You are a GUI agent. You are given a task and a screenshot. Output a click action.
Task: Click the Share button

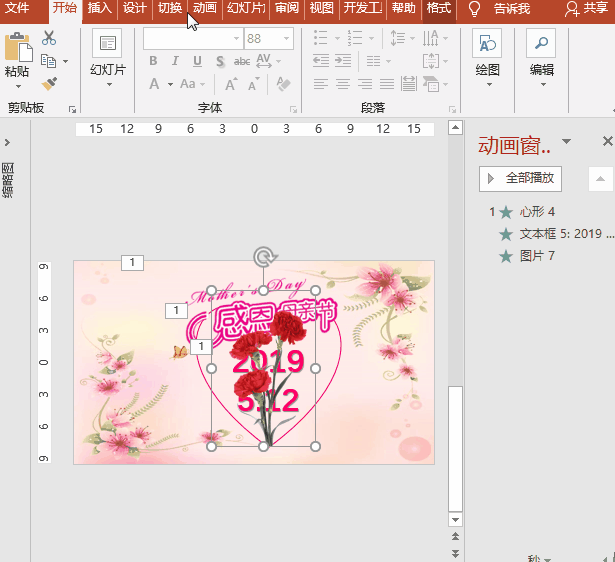point(586,8)
